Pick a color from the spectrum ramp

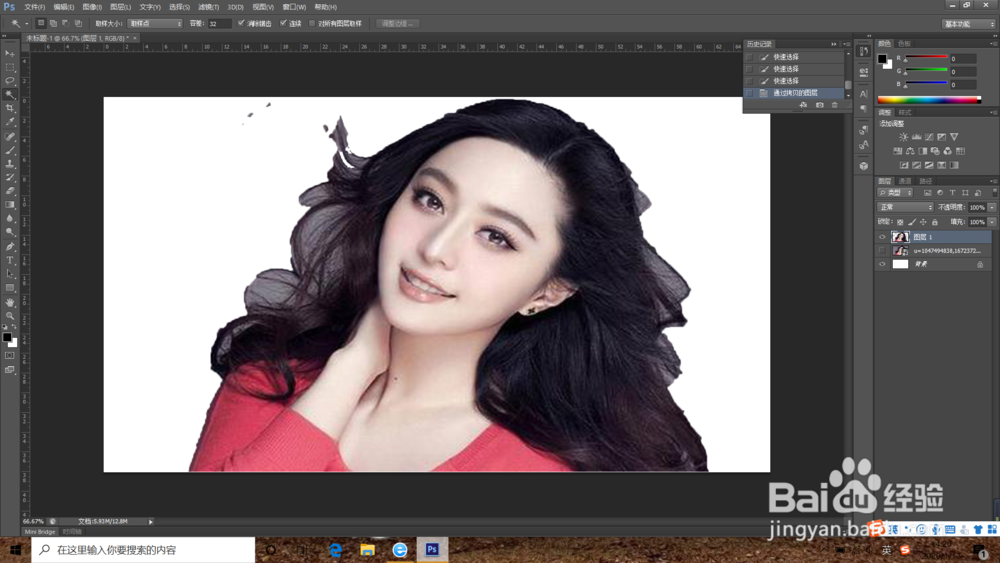click(x=929, y=99)
